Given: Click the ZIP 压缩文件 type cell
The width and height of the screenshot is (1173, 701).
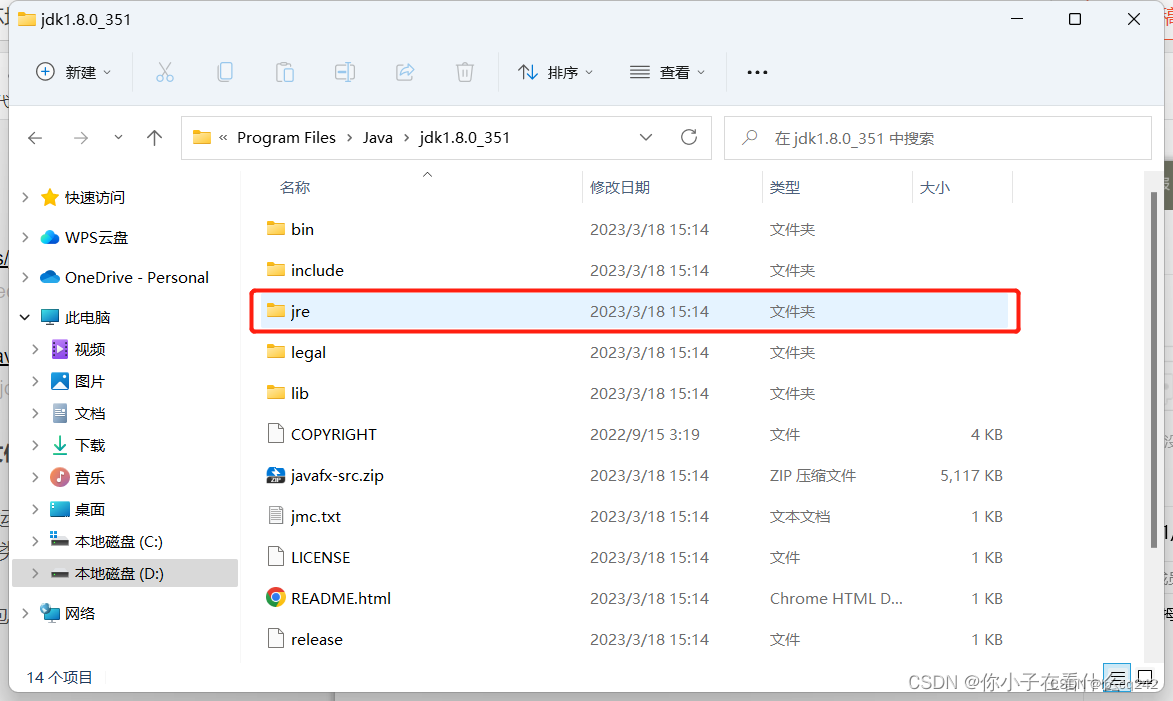Looking at the screenshot, I should tap(812, 475).
